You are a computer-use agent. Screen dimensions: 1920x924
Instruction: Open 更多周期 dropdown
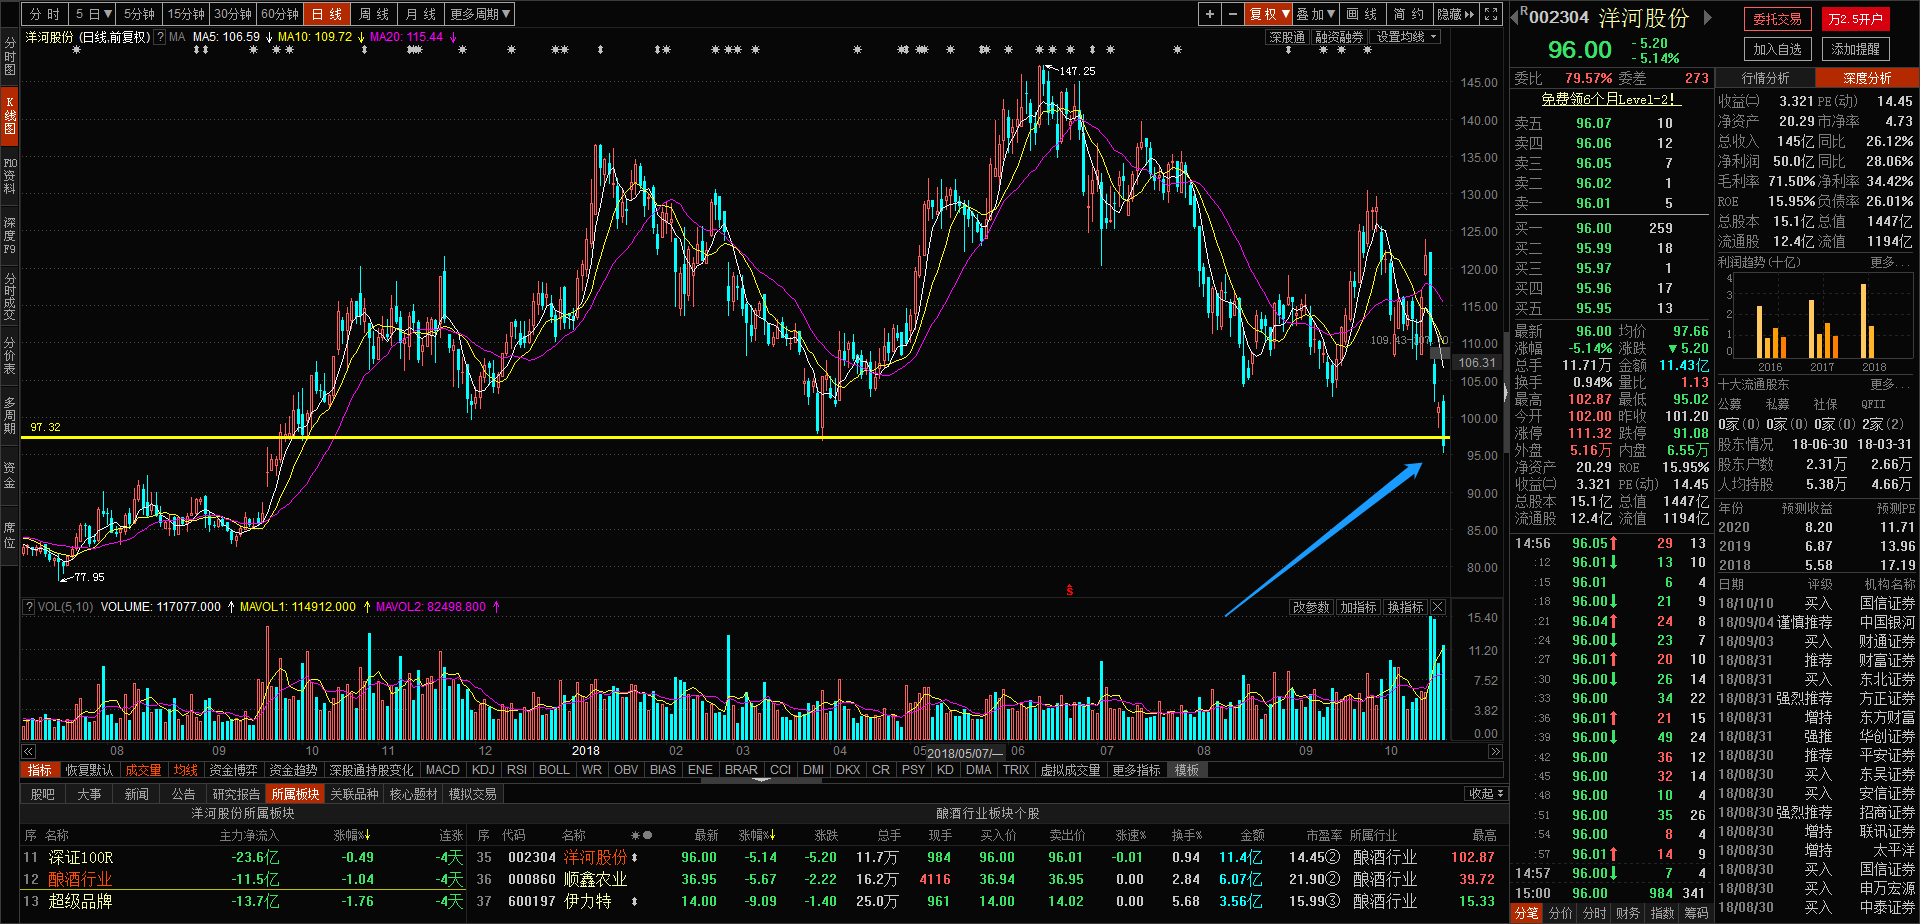point(480,14)
